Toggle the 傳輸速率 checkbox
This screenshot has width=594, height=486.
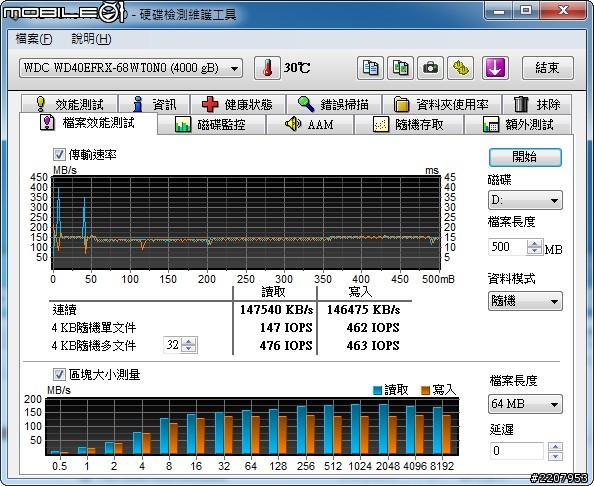tap(59, 155)
